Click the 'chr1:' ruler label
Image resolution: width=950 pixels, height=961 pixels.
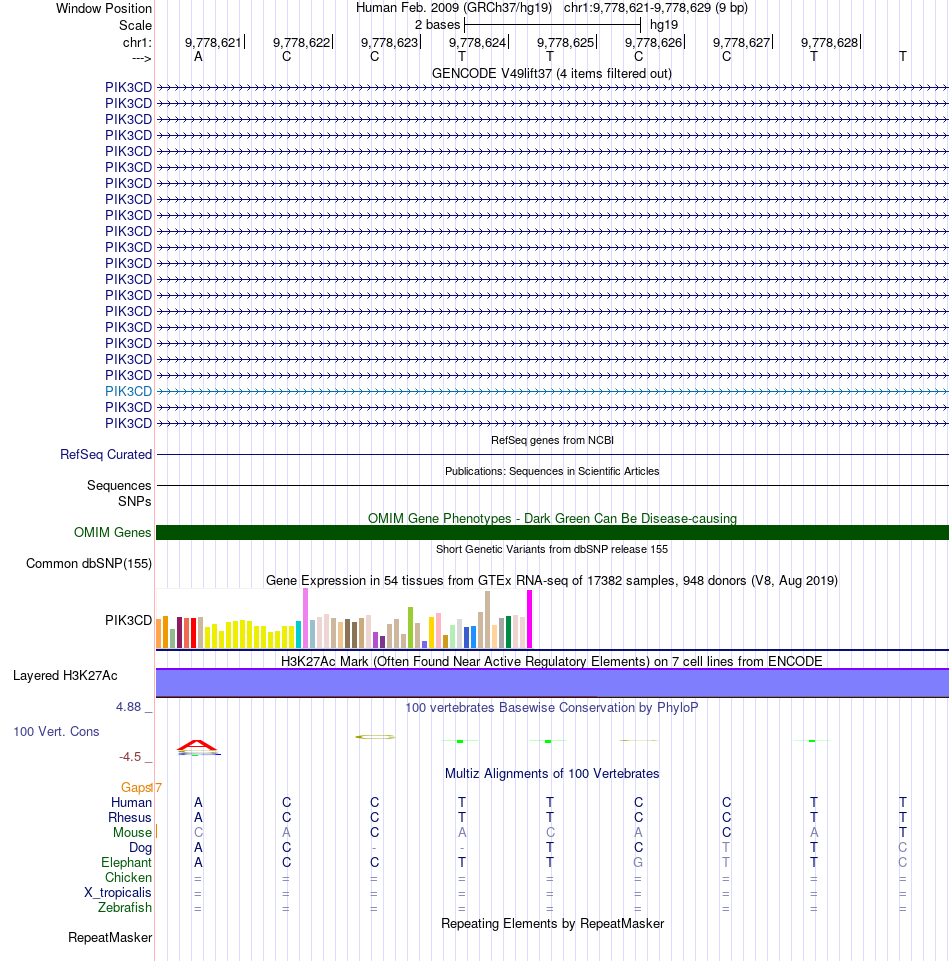(x=137, y=42)
